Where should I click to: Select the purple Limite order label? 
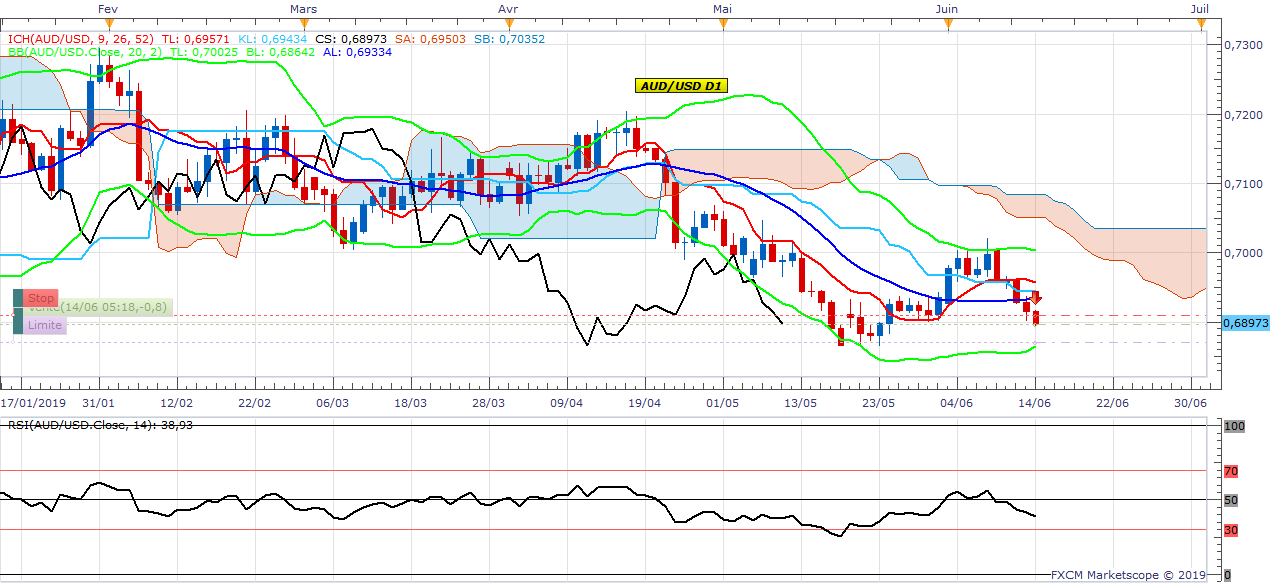[44, 325]
